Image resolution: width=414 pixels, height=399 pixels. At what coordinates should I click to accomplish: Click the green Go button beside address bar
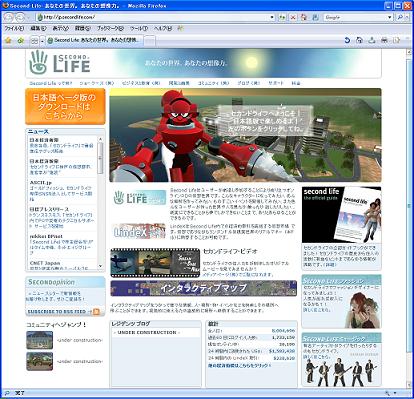coord(282,17)
